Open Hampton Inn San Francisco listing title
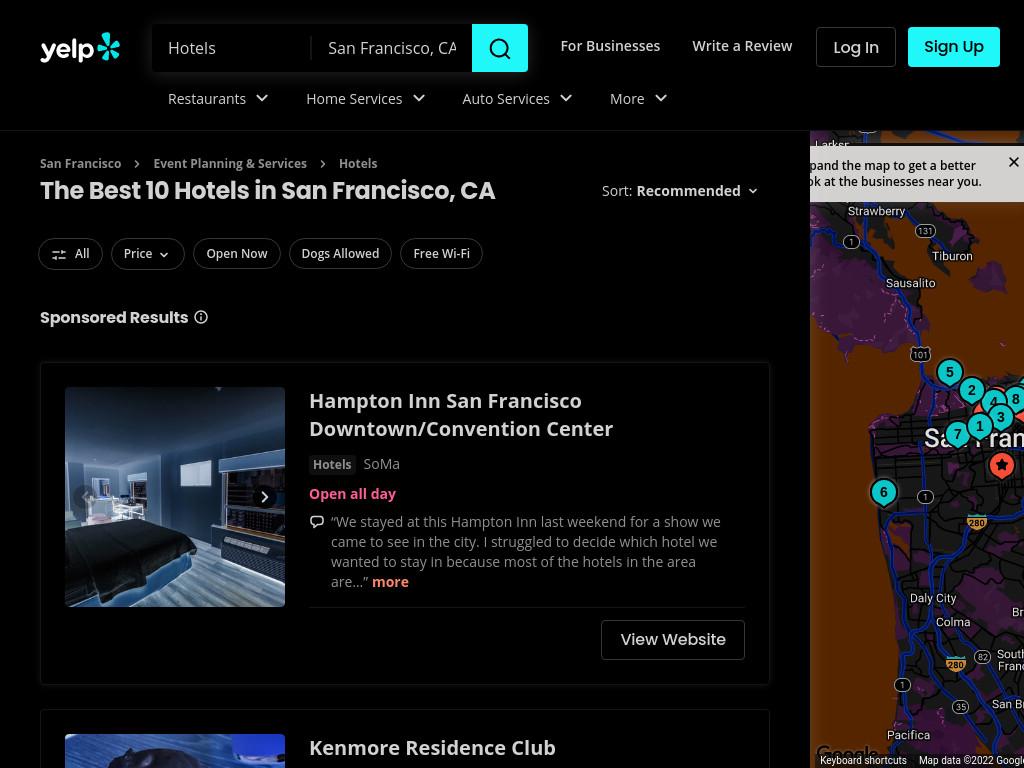Viewport: 1024px width, 768px height. coord(461,415)
